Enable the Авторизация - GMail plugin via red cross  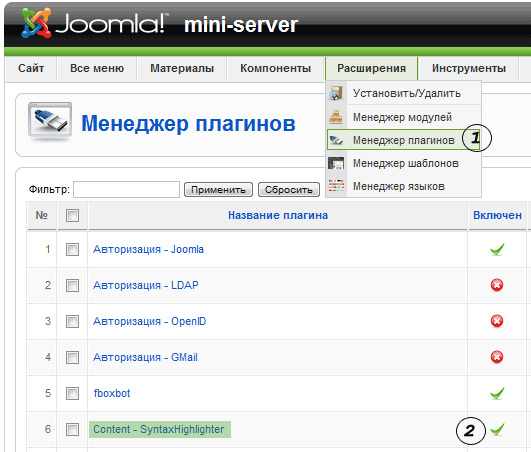point(497,357)
